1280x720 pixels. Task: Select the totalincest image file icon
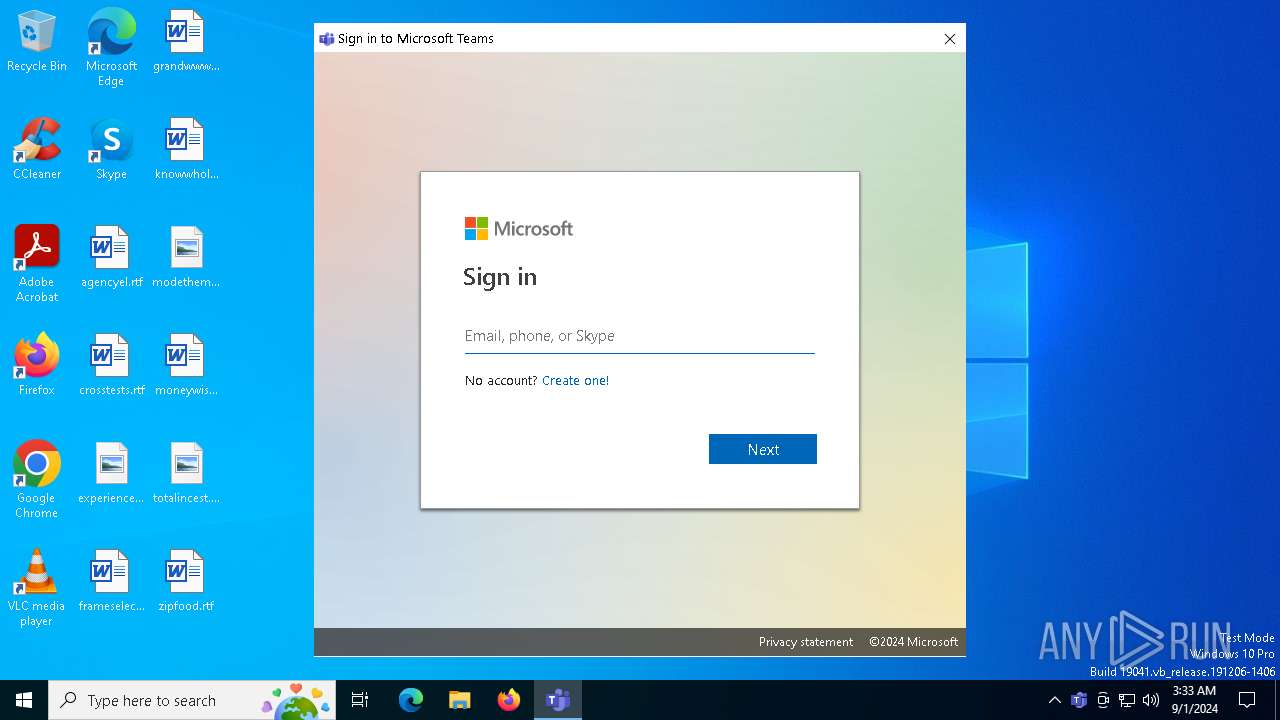click(x=186, y=474)
